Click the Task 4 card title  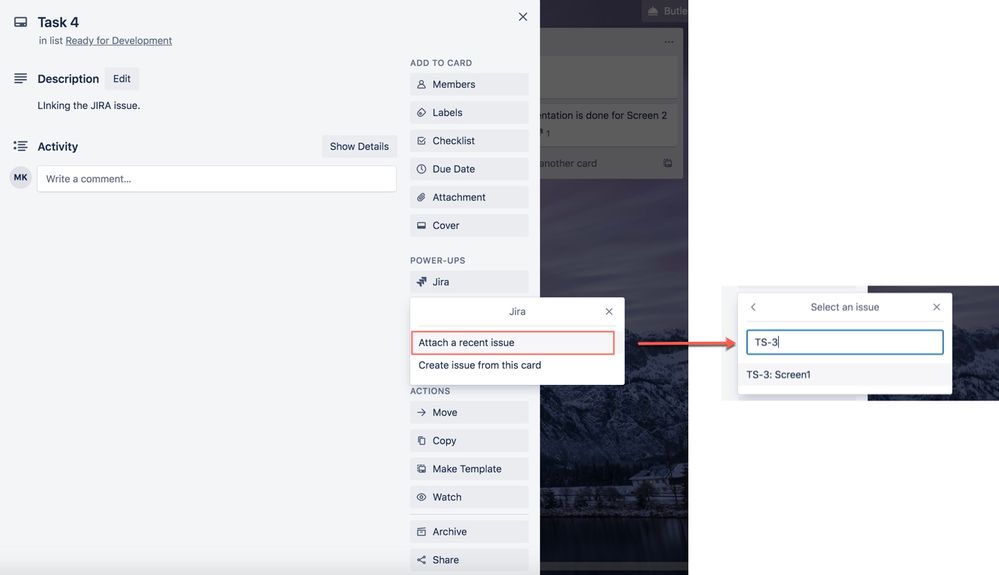58,22
